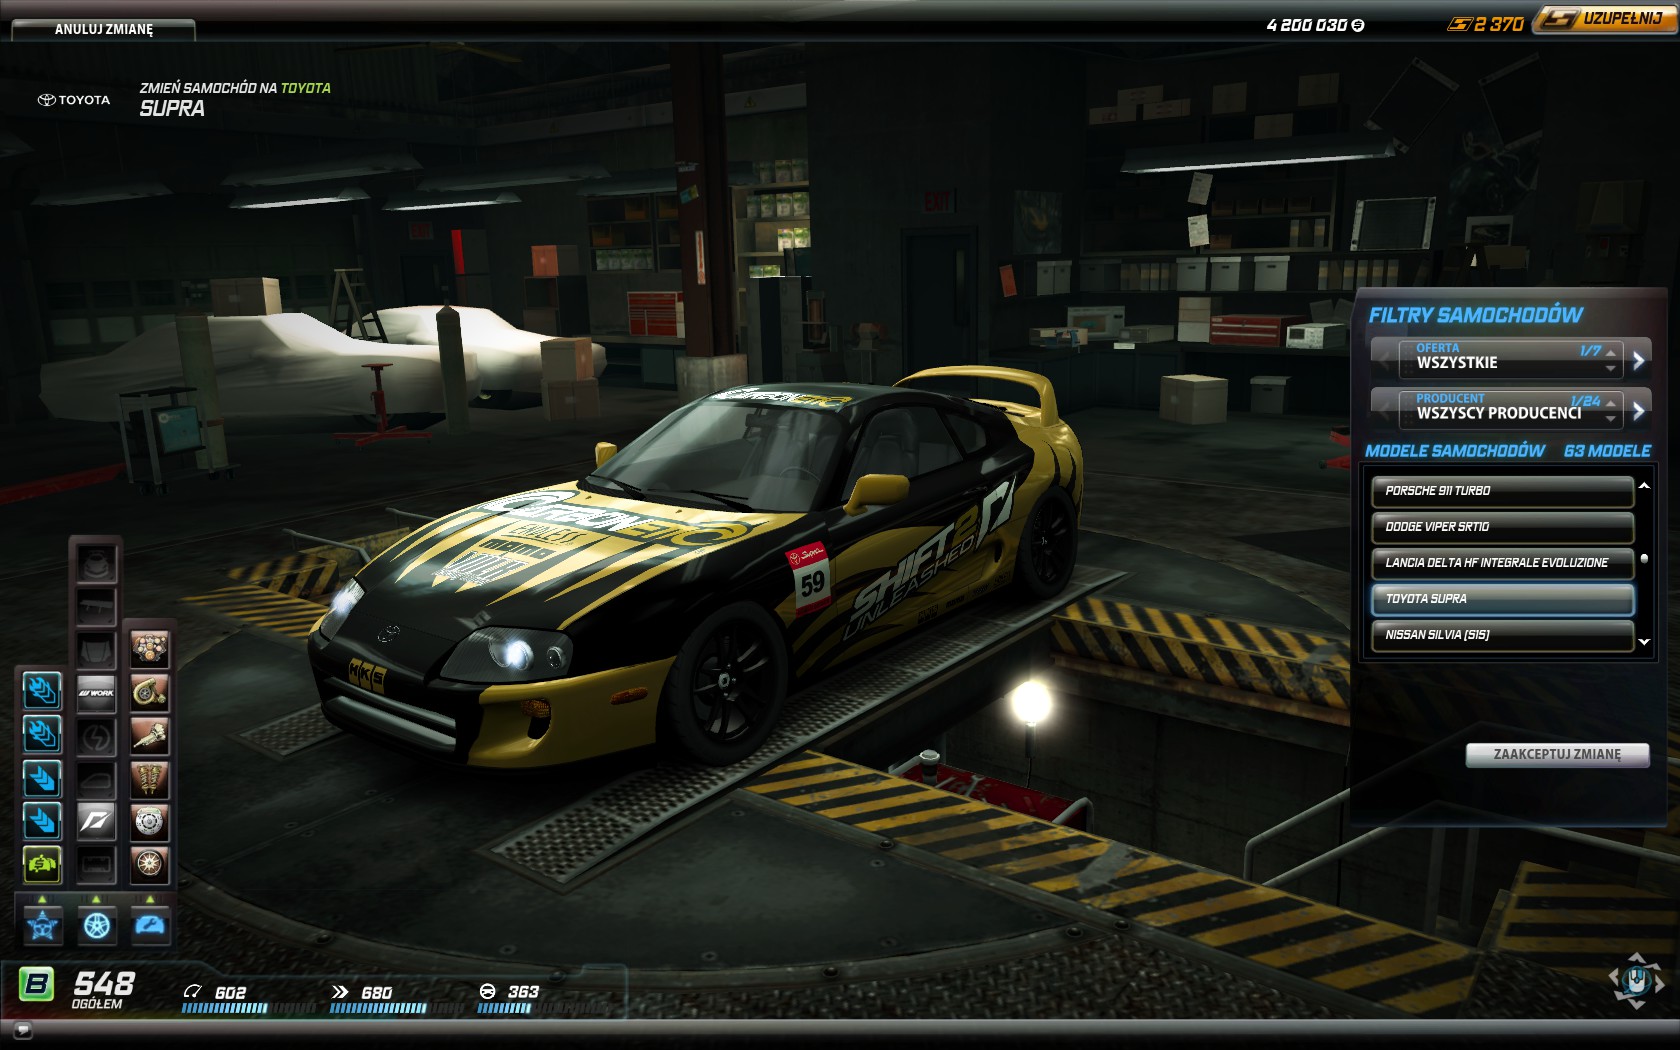This screenshot has height=1050, width=1680.
Task: Click the steering wheel handling icon
Action: (488, 992)
